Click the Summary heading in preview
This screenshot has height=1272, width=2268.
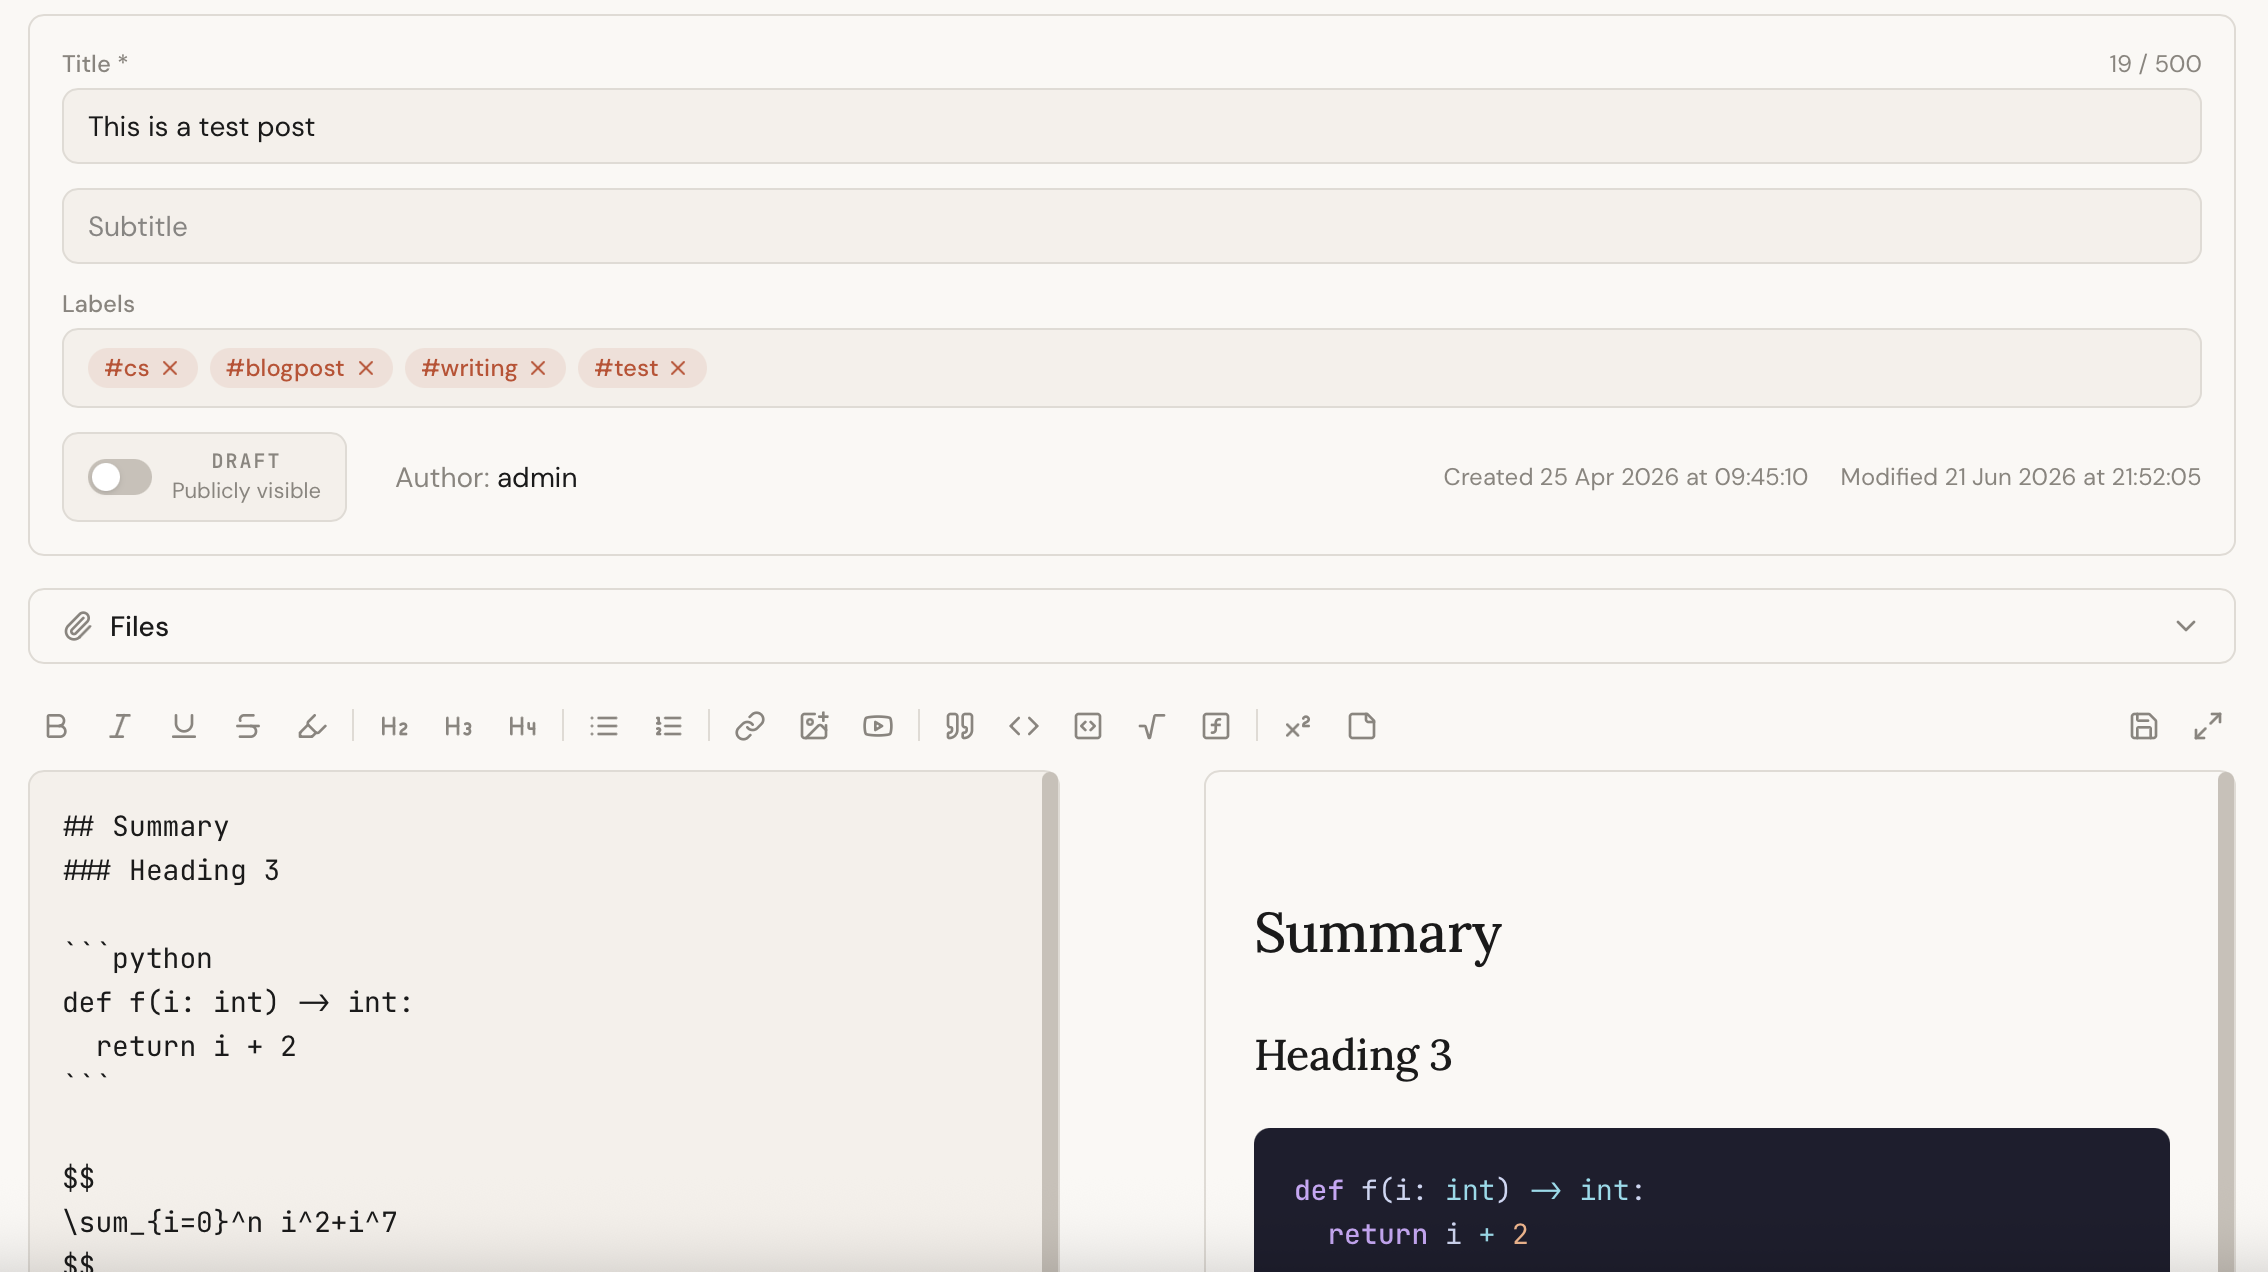click(x=1378, y=933)
